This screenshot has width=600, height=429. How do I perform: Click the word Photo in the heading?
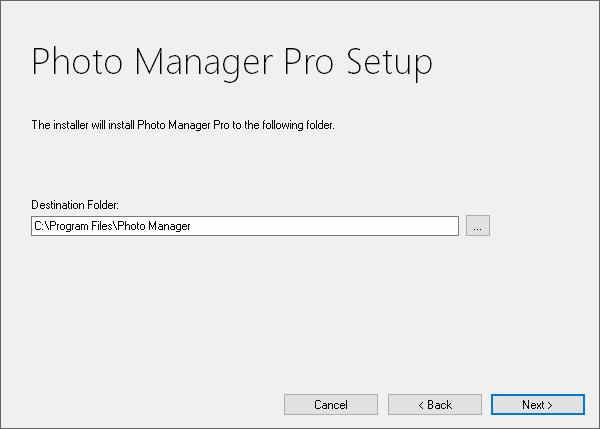coord(77,61)
